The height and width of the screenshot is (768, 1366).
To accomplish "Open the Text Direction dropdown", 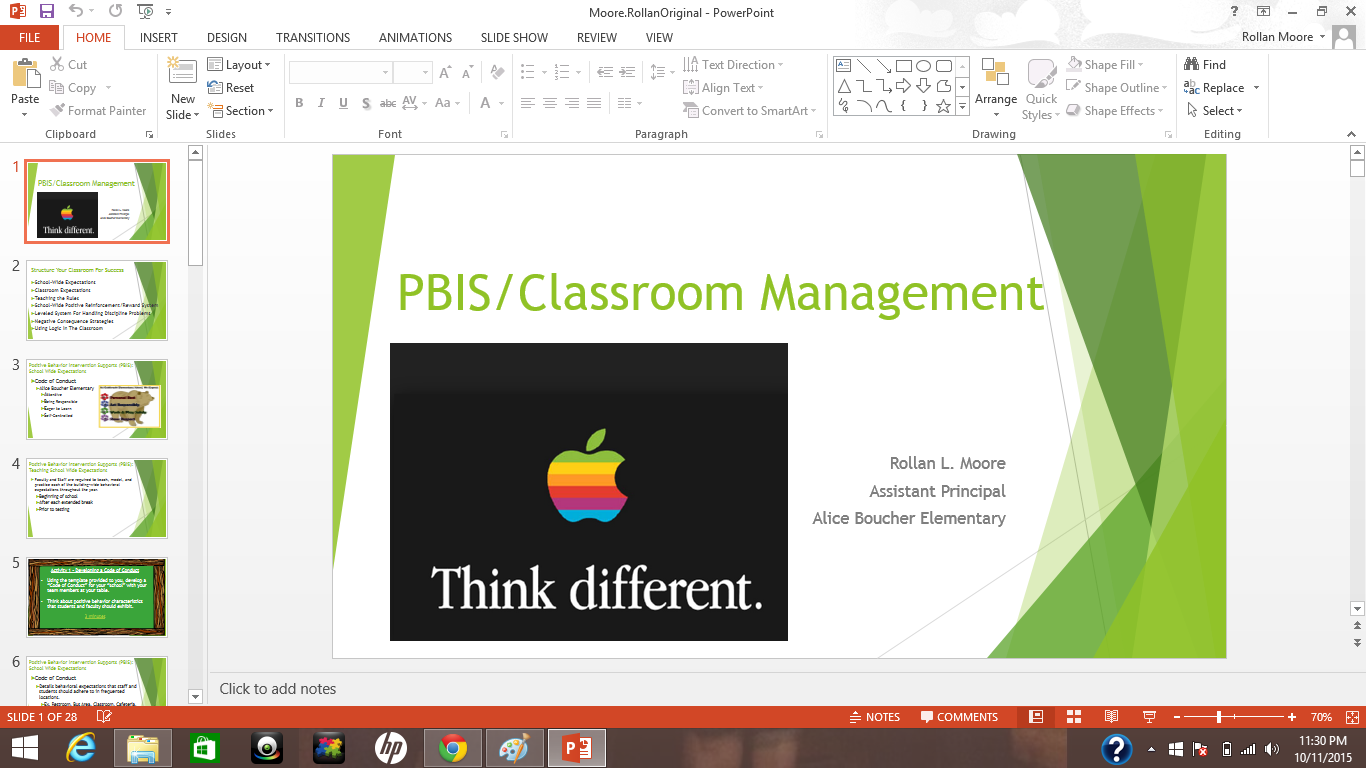I will 734,65.
